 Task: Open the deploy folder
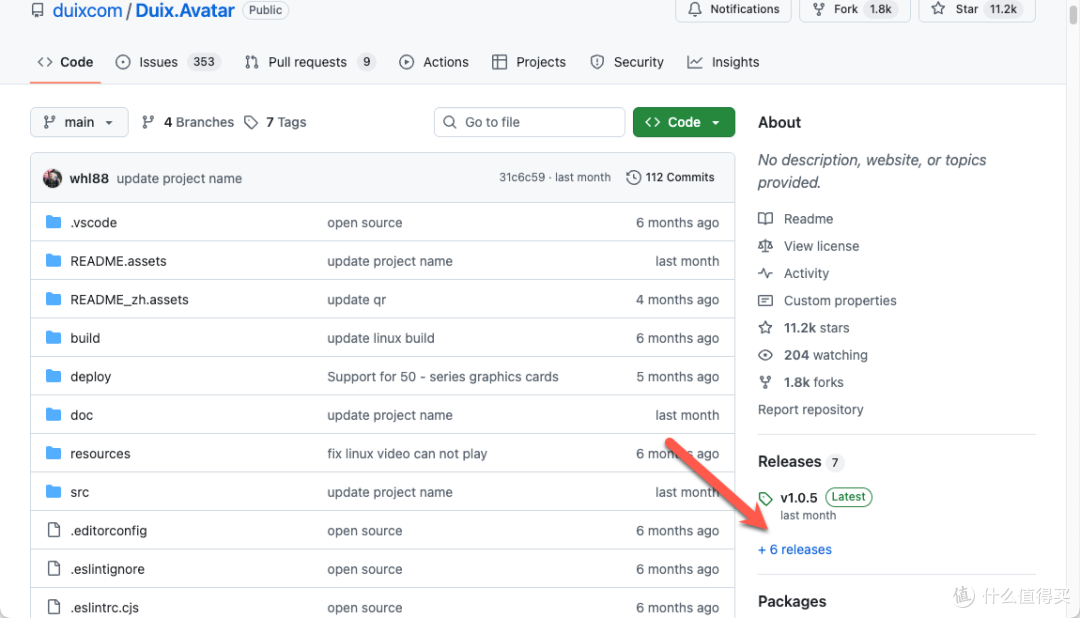[90, 377]
